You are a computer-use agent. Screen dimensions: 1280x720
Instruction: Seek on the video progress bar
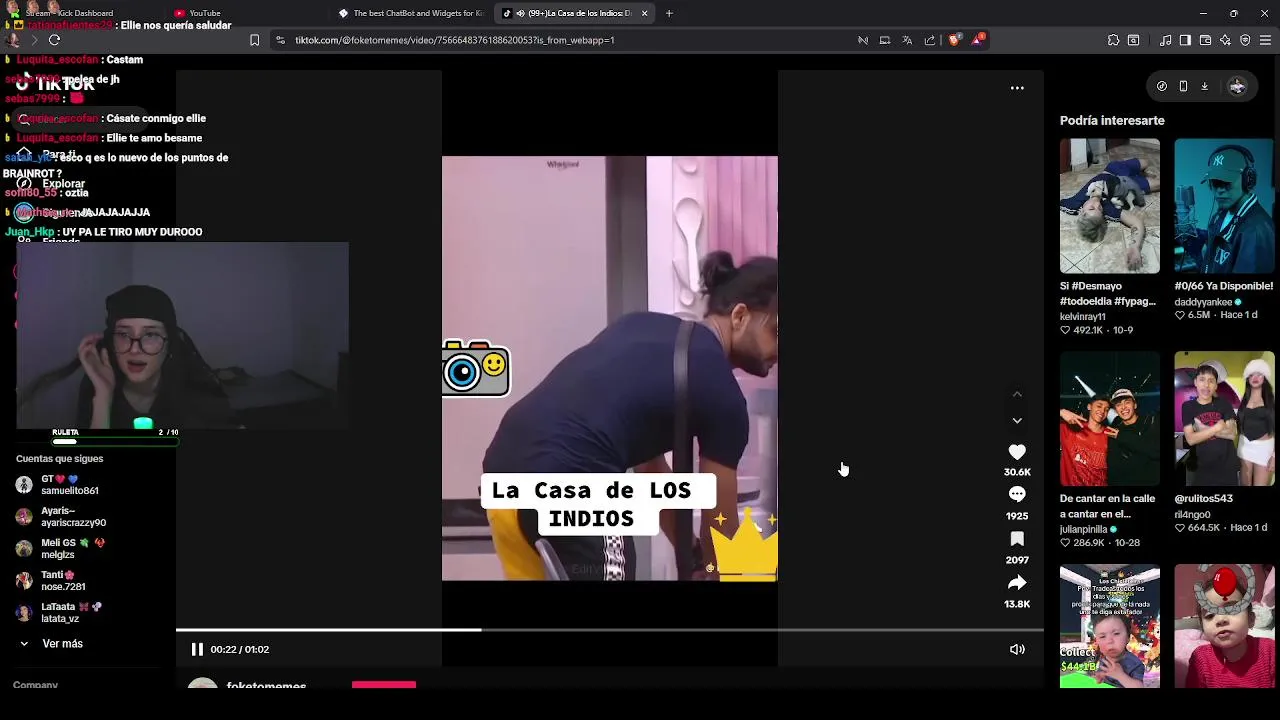[610, 630]
